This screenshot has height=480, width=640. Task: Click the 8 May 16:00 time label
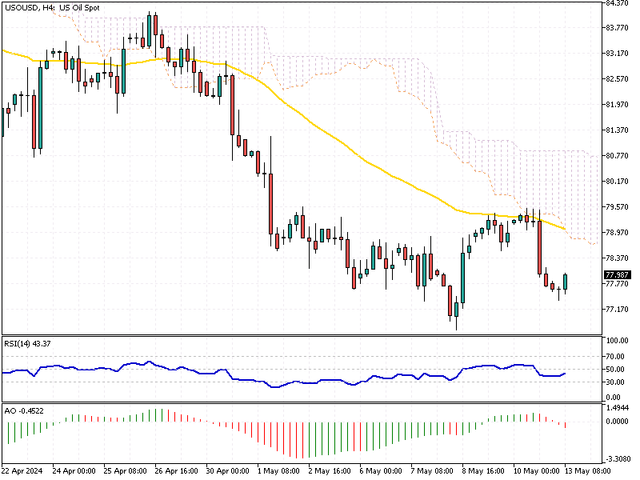pyautogui.click(x=483, y=471)
